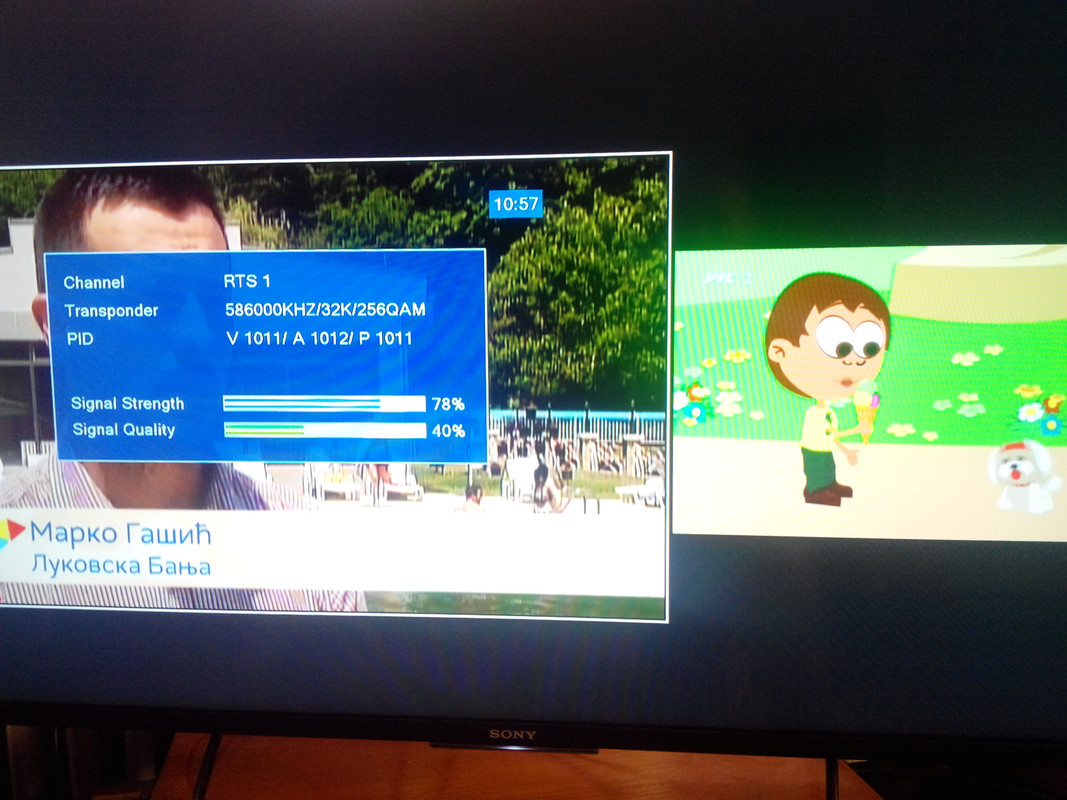Select the Transponder label
The width and height of the screenshot is (1067, 800).
tap(111, 311)
